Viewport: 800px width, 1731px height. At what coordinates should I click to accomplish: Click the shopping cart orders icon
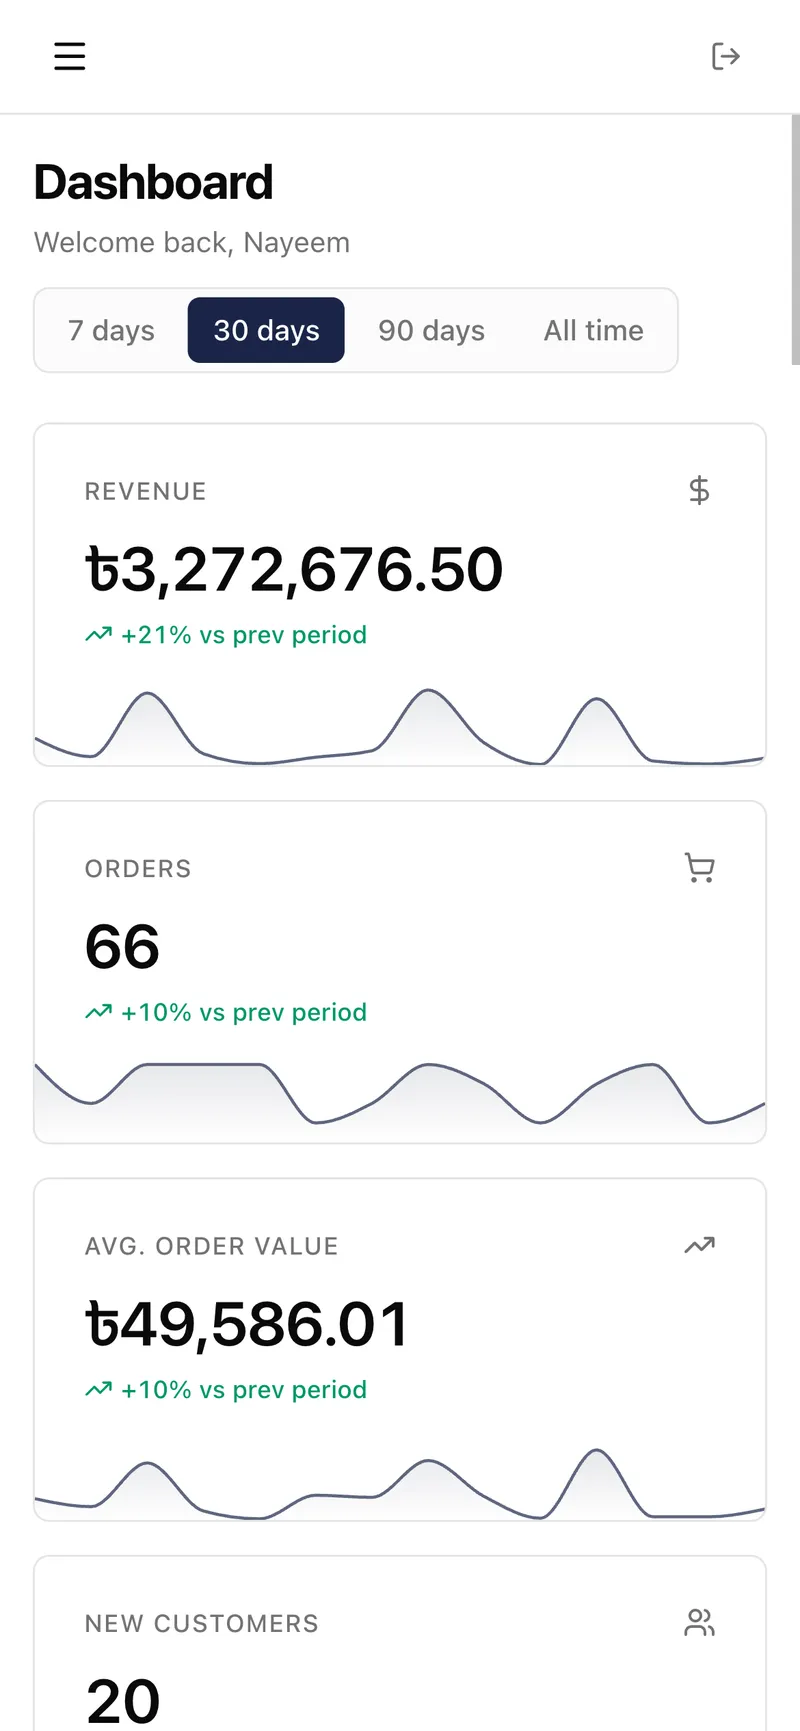[x=700, y=867]
